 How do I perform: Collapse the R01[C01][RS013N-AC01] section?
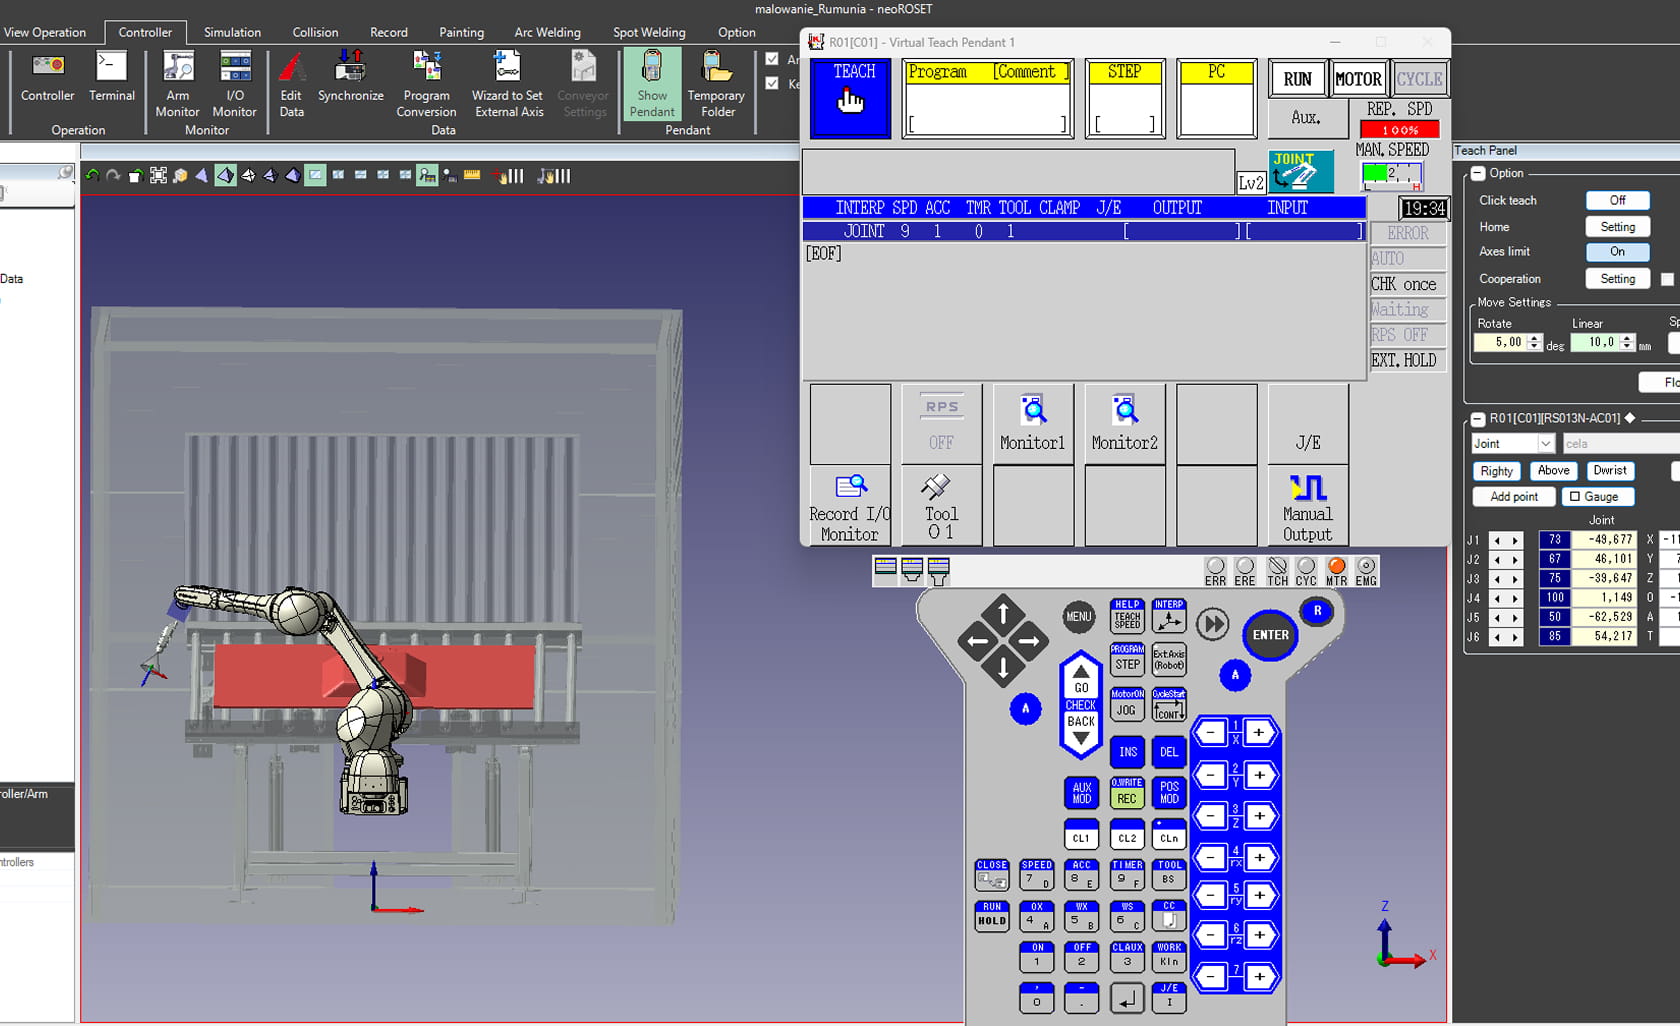coord(1478,419)
